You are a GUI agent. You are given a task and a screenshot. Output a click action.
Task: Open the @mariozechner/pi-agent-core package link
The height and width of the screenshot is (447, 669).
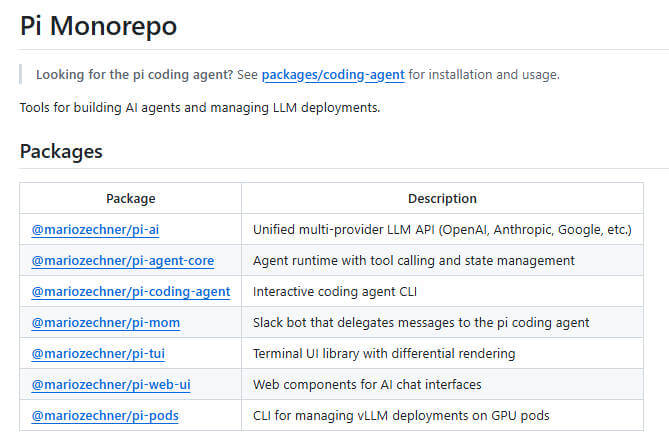pos(123,261)
